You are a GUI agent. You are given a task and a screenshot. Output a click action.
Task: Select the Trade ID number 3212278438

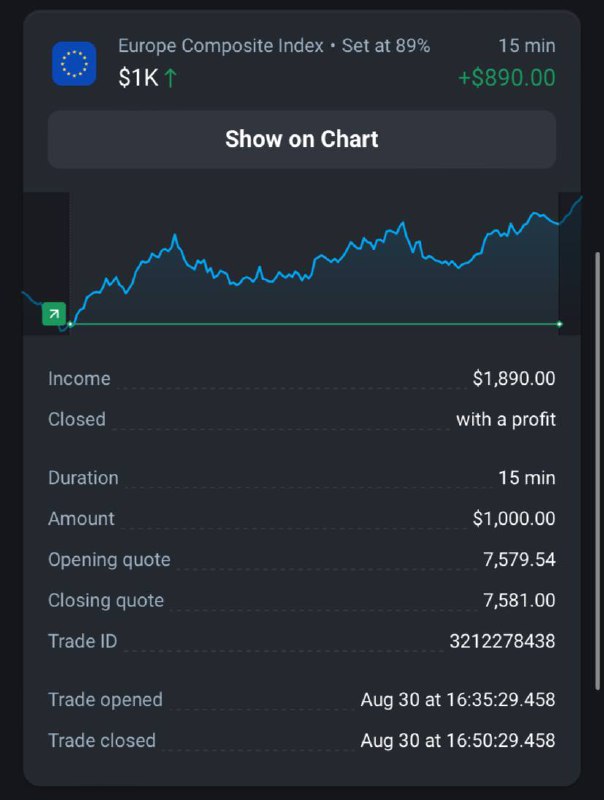click(502, 641)
